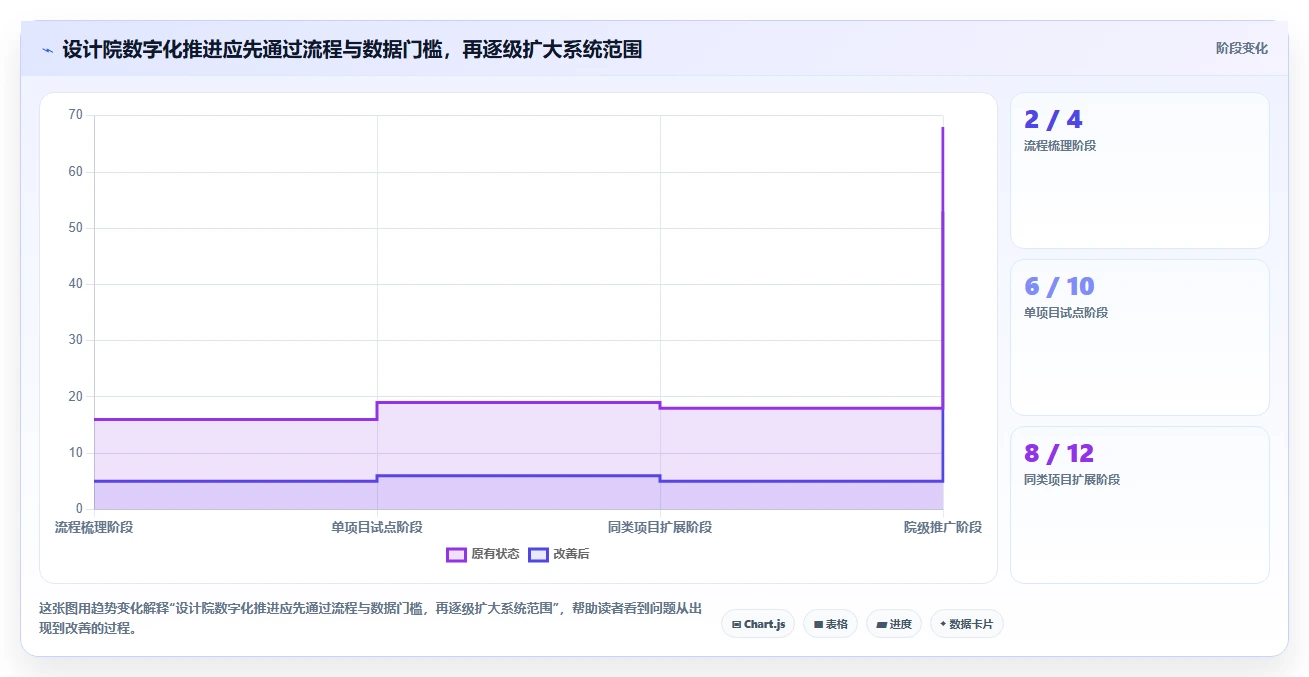Screen dimensions: 1309x677
Task: Click the y-axis value 70
Action: [76, 115]
